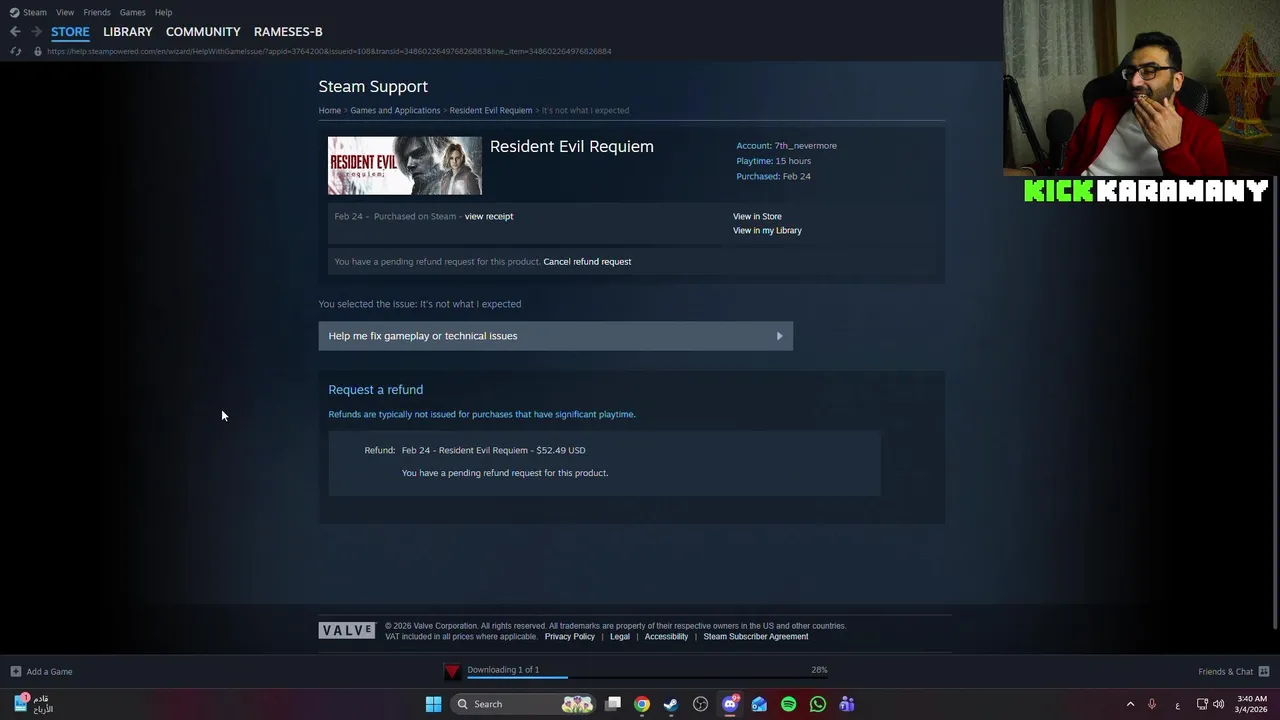Switch to the COMMUNITY tab

203,32
